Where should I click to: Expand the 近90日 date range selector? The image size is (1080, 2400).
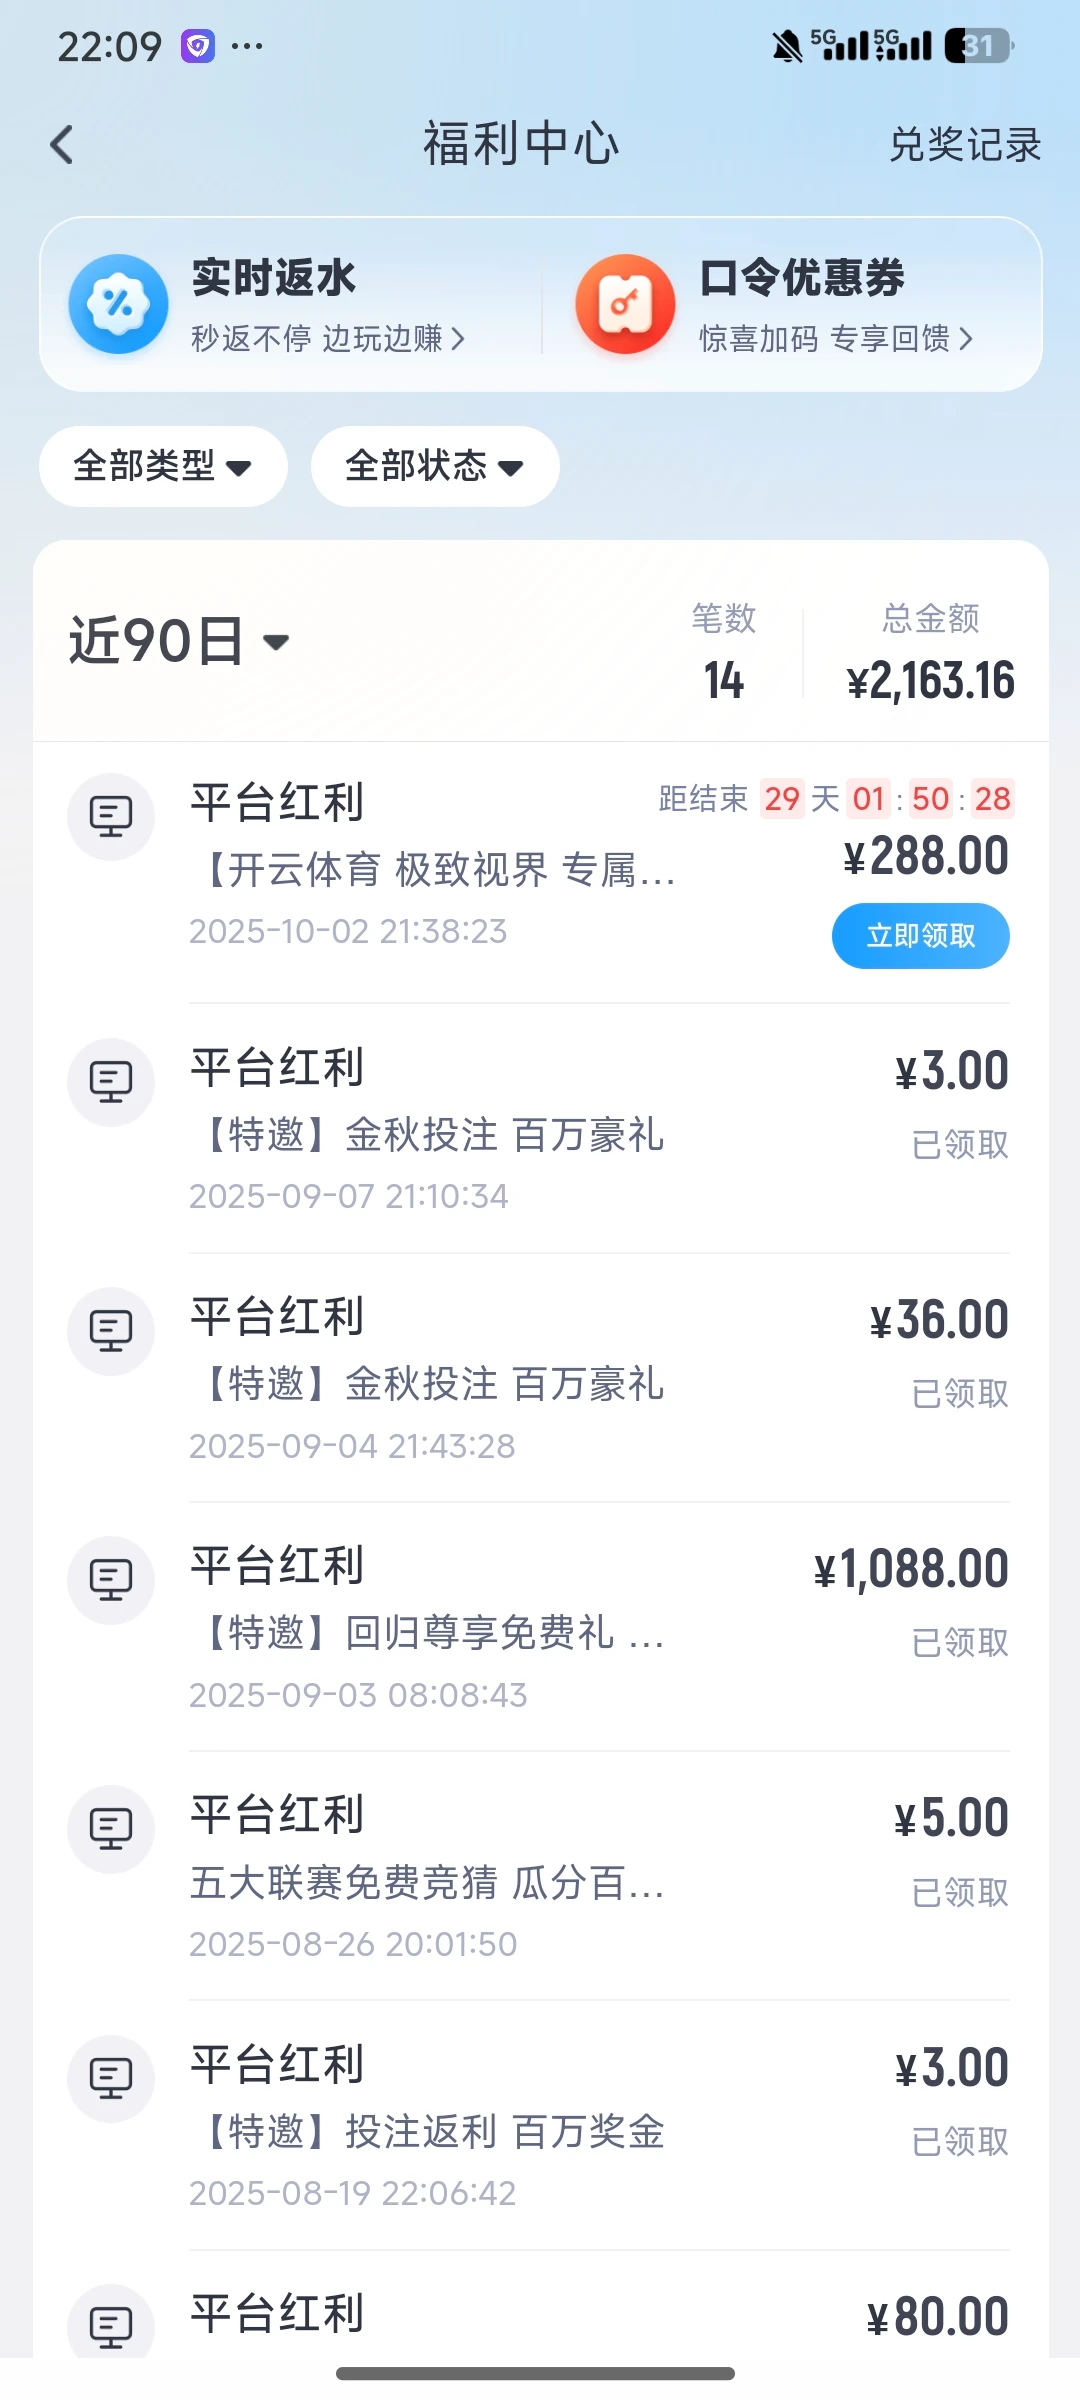[x=180, y=641]
